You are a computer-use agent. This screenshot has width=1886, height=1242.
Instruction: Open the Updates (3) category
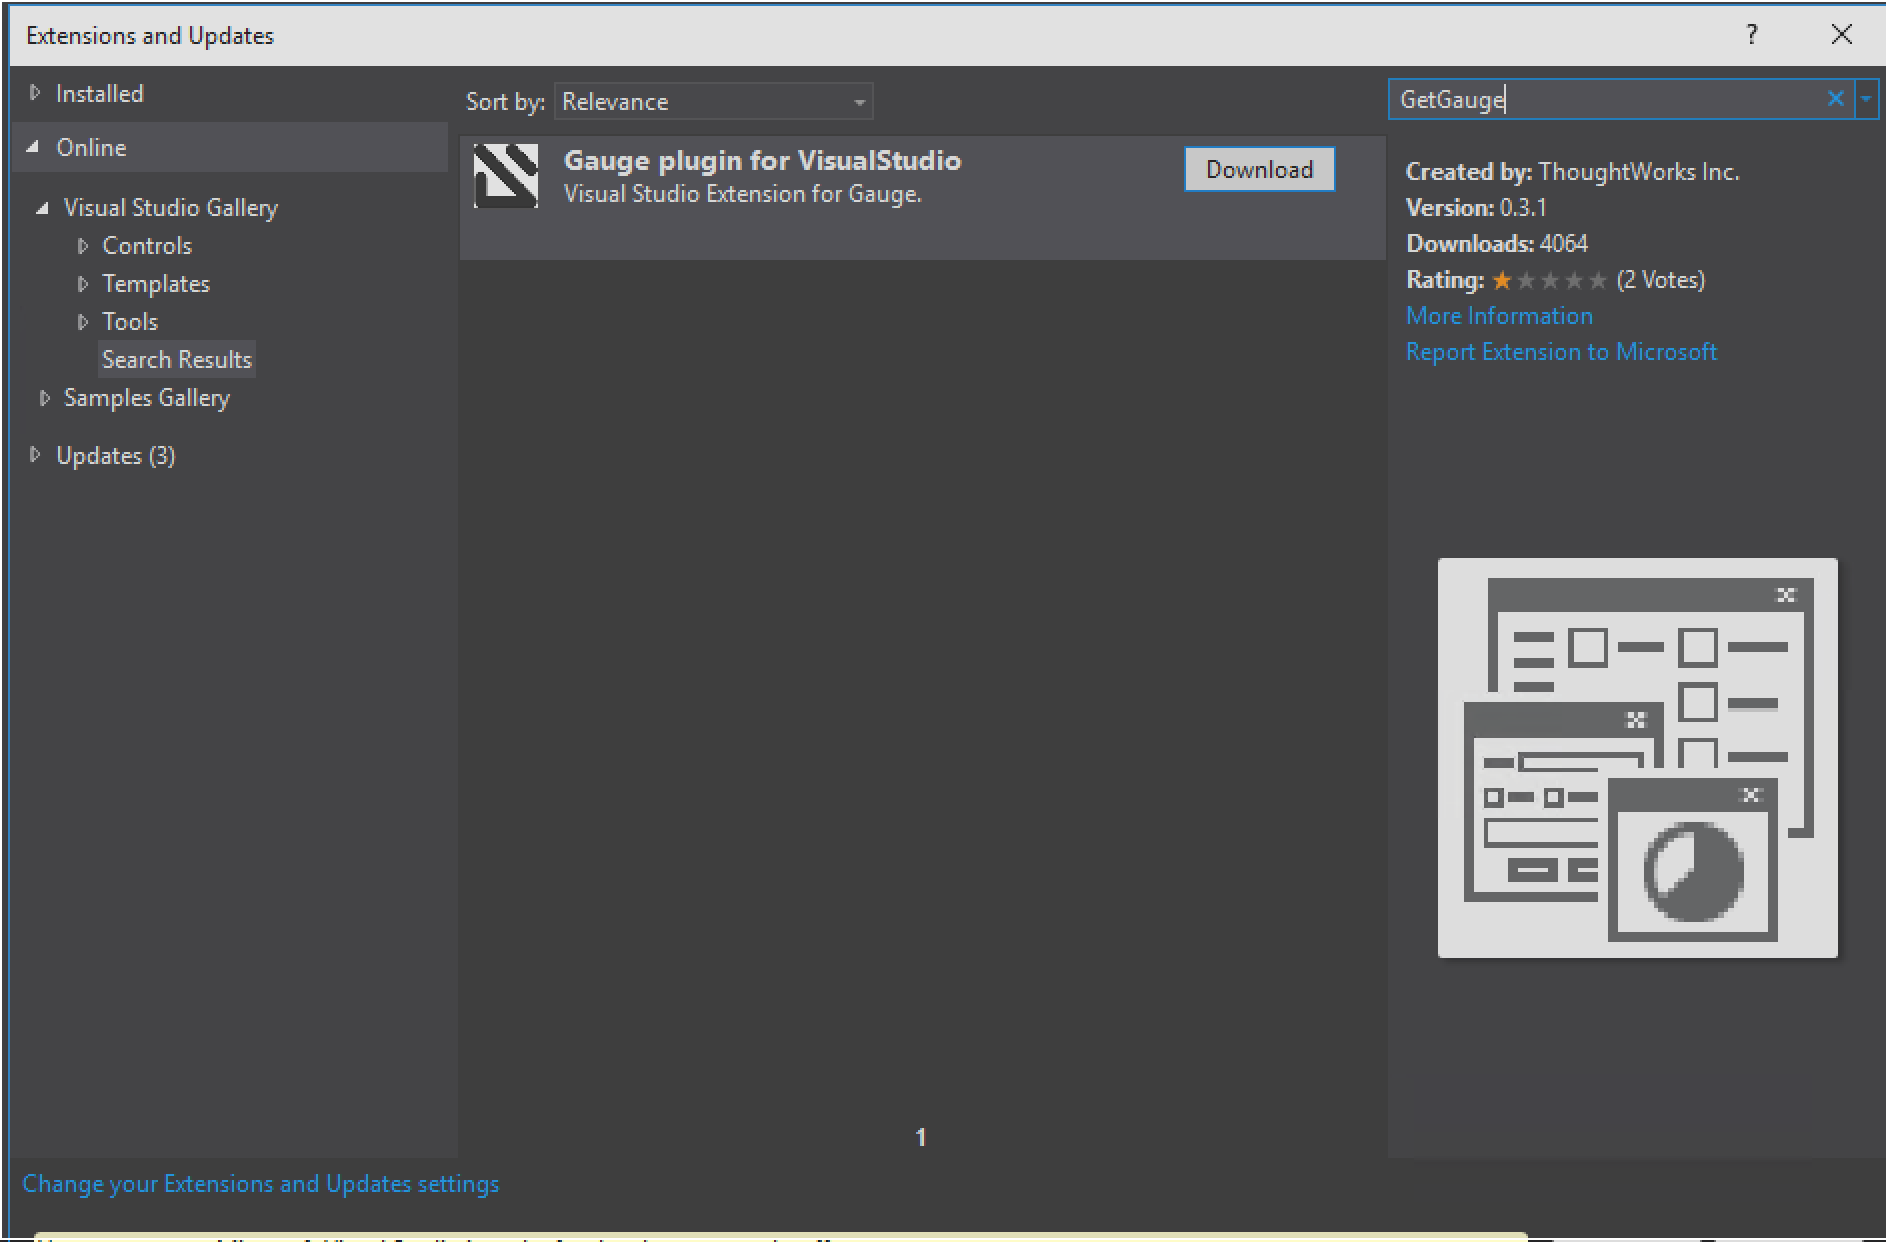click(x=116, y=456)
